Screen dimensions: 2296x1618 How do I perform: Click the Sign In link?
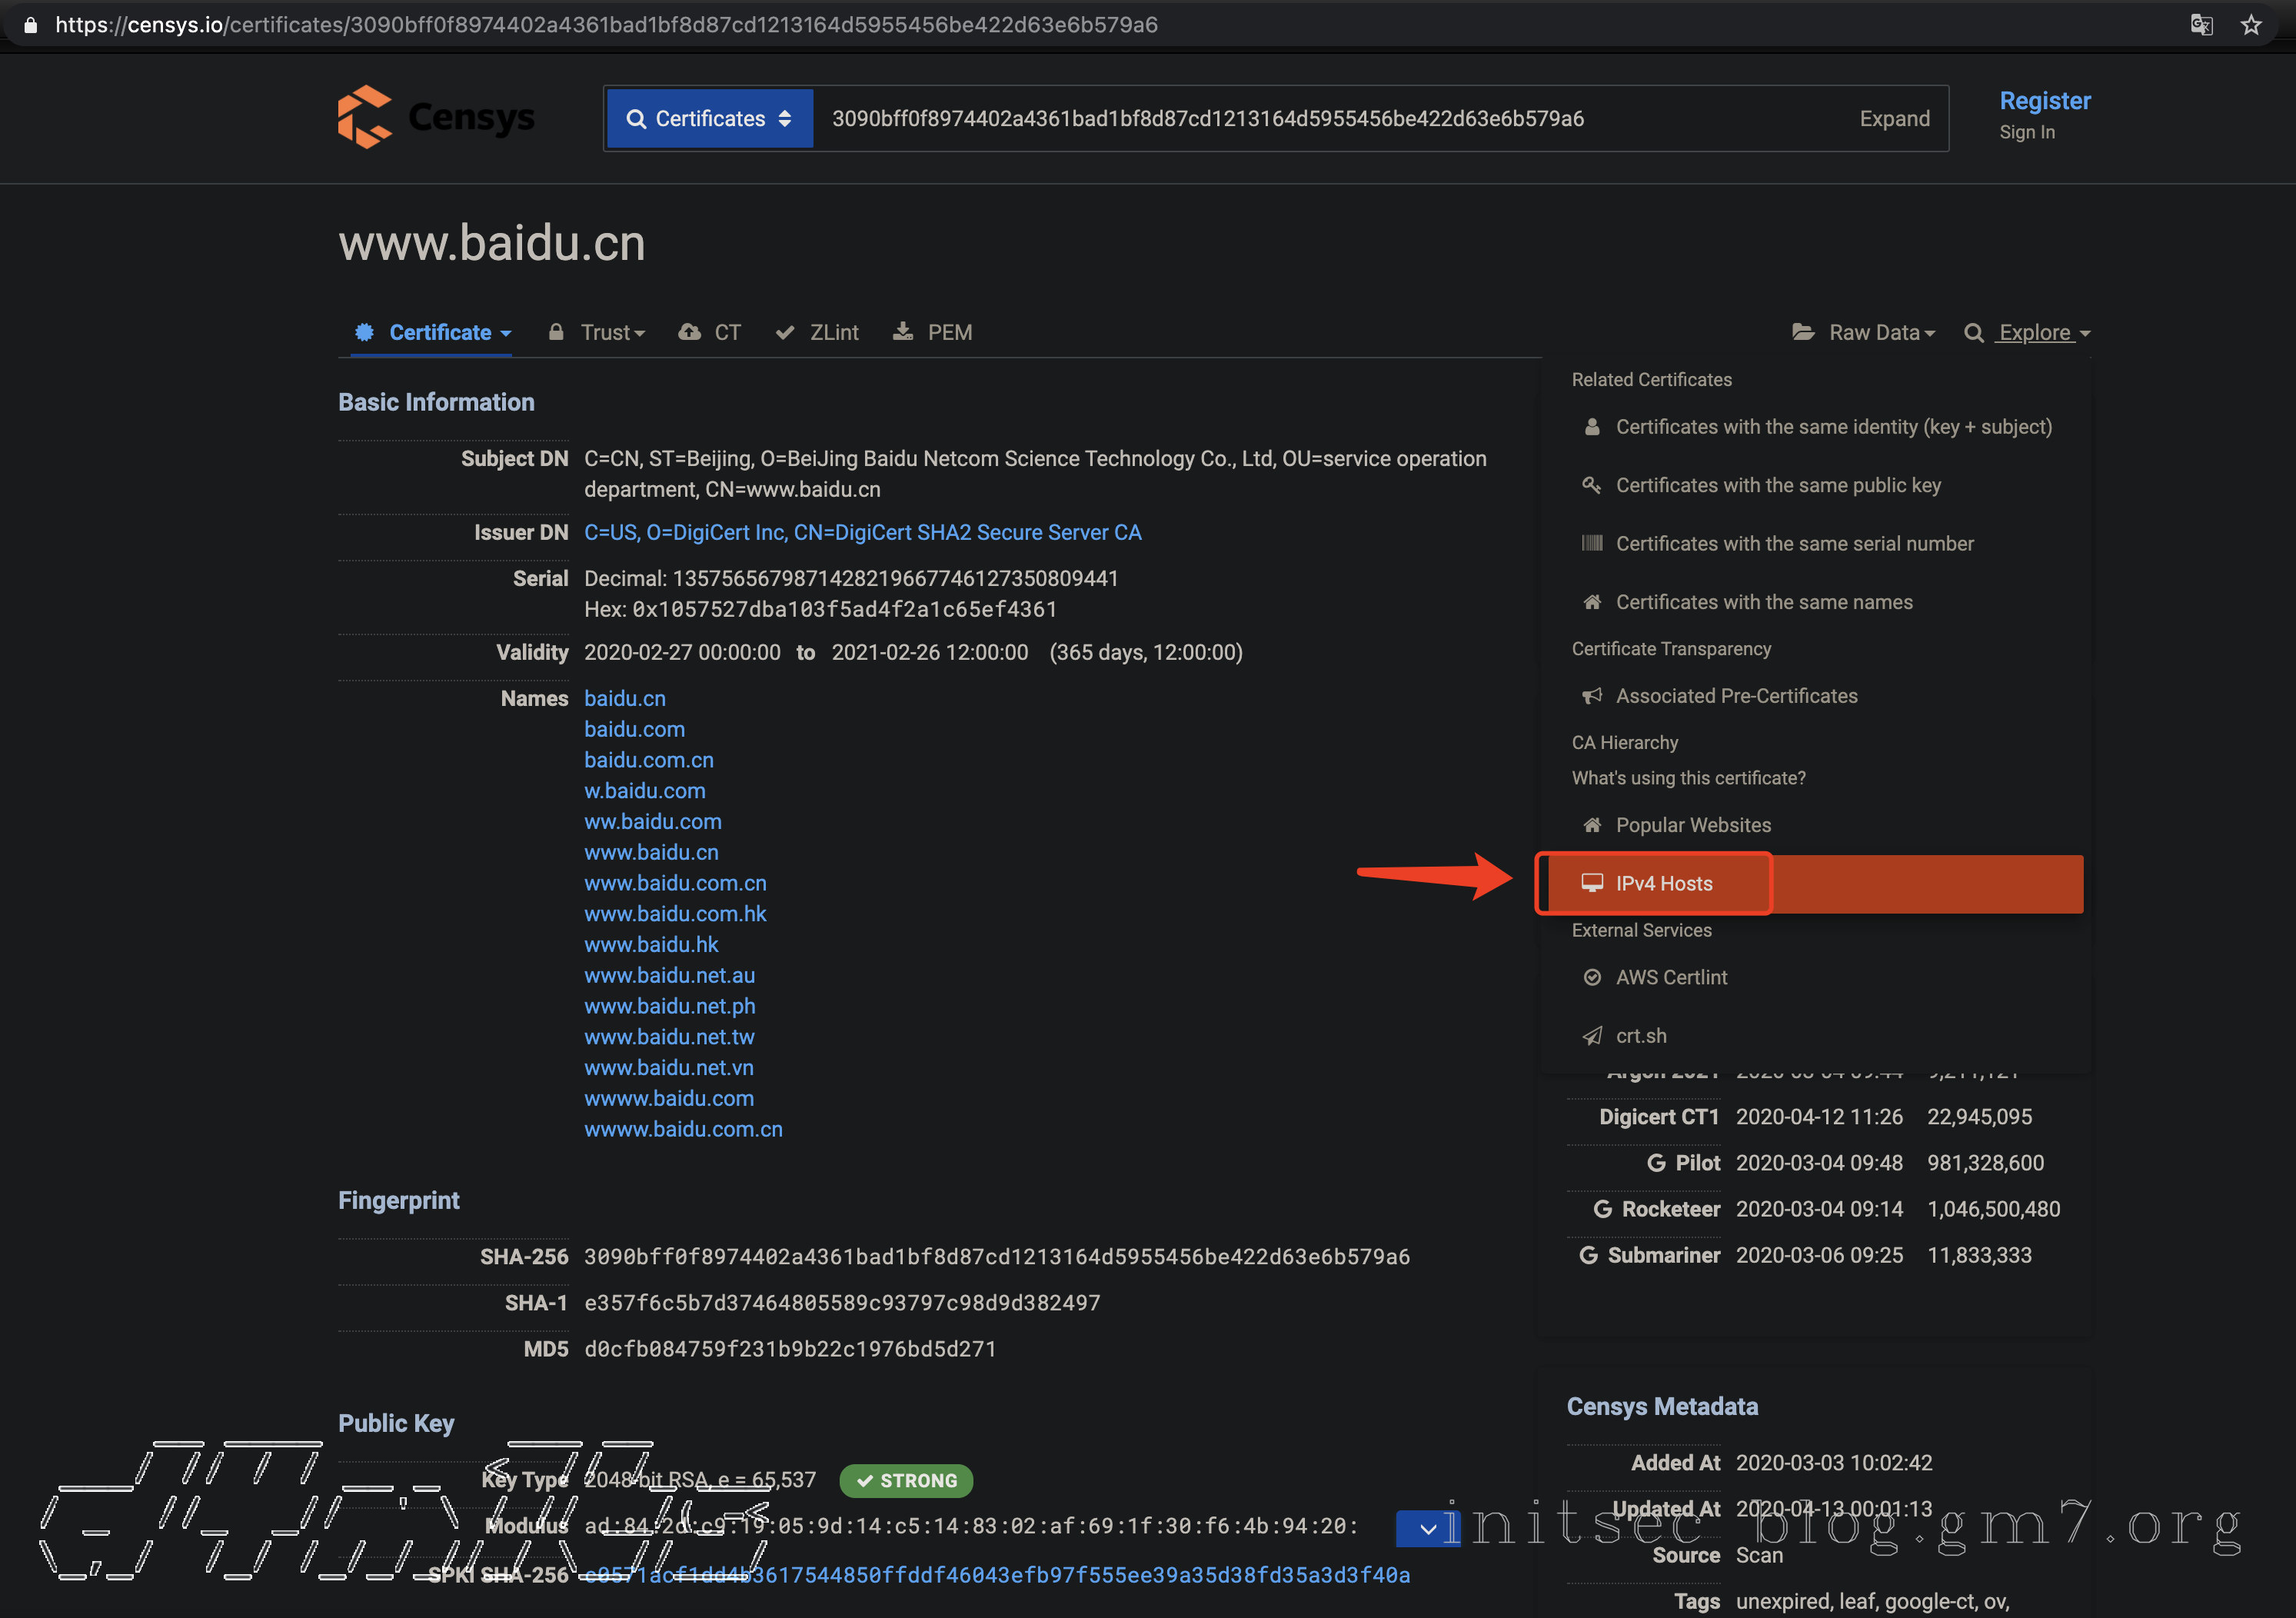pyautogui.click(x=2026, y=132)
